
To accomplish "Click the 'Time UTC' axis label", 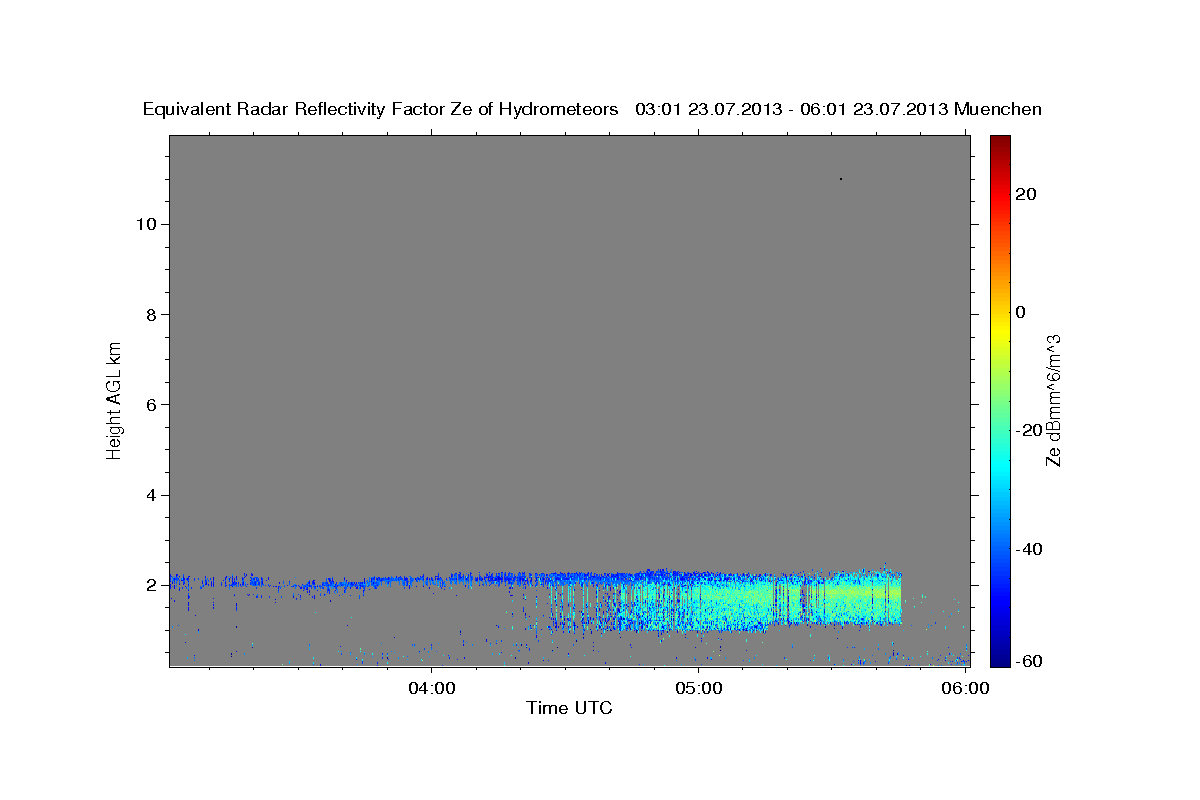I will [569, 708].
